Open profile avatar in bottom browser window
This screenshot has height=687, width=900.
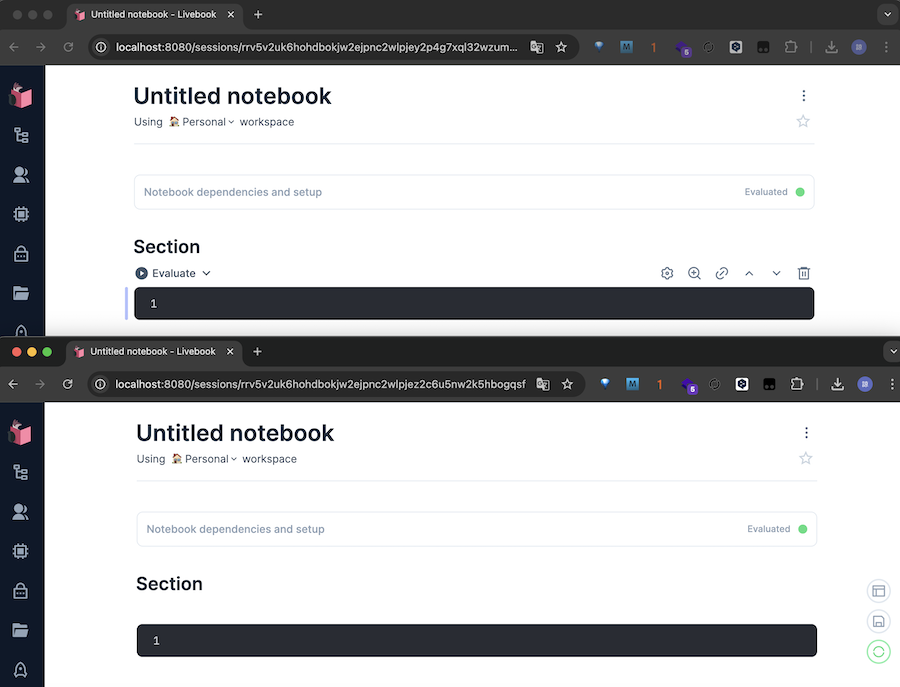[865, 384]
